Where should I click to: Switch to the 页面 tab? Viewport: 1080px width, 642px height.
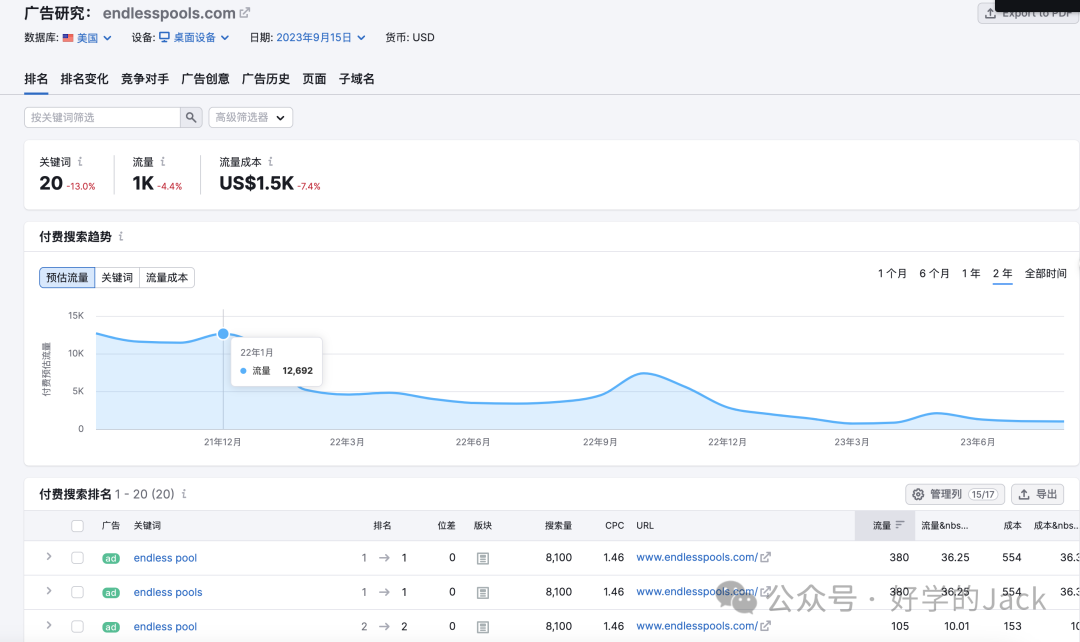click(314, 79)
